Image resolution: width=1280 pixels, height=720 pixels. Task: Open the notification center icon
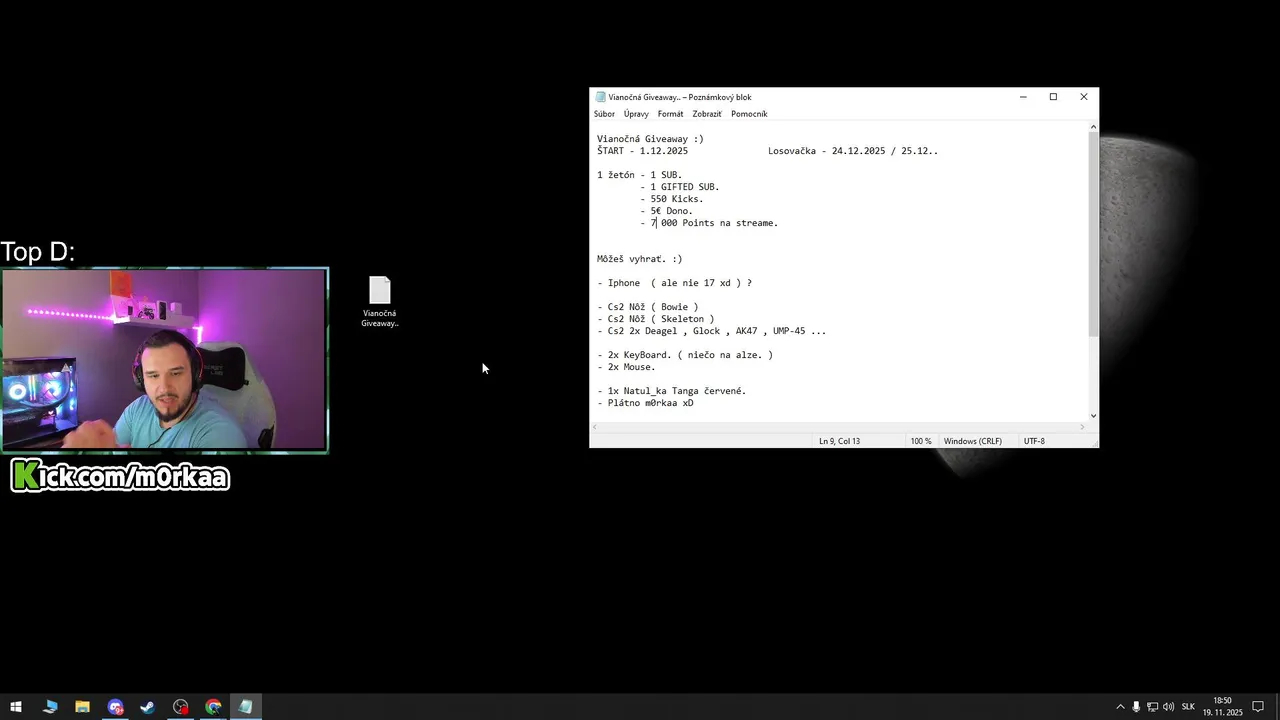pyautogui.click(x=1258, y=707)
